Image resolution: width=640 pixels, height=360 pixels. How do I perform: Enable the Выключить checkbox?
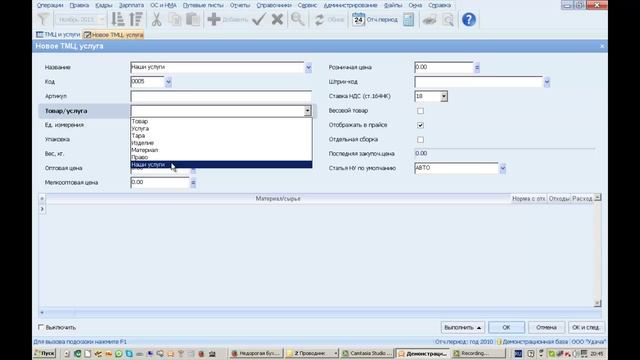click(x=41, y=327)
